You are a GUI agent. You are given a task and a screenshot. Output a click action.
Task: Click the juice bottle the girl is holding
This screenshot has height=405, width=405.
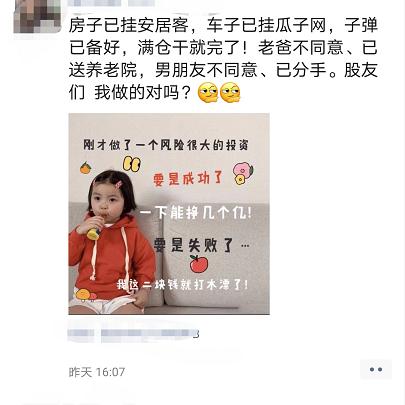click(x=94, y=229)
